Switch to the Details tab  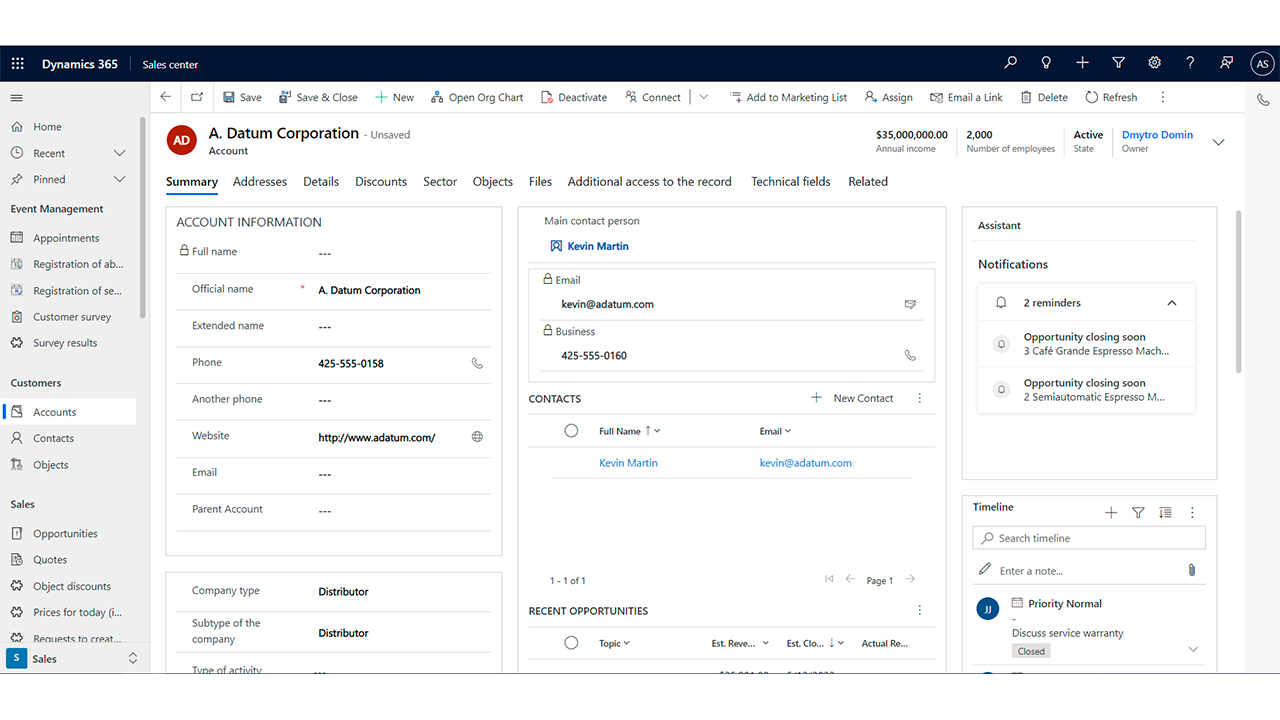click(x=321, y=182)
